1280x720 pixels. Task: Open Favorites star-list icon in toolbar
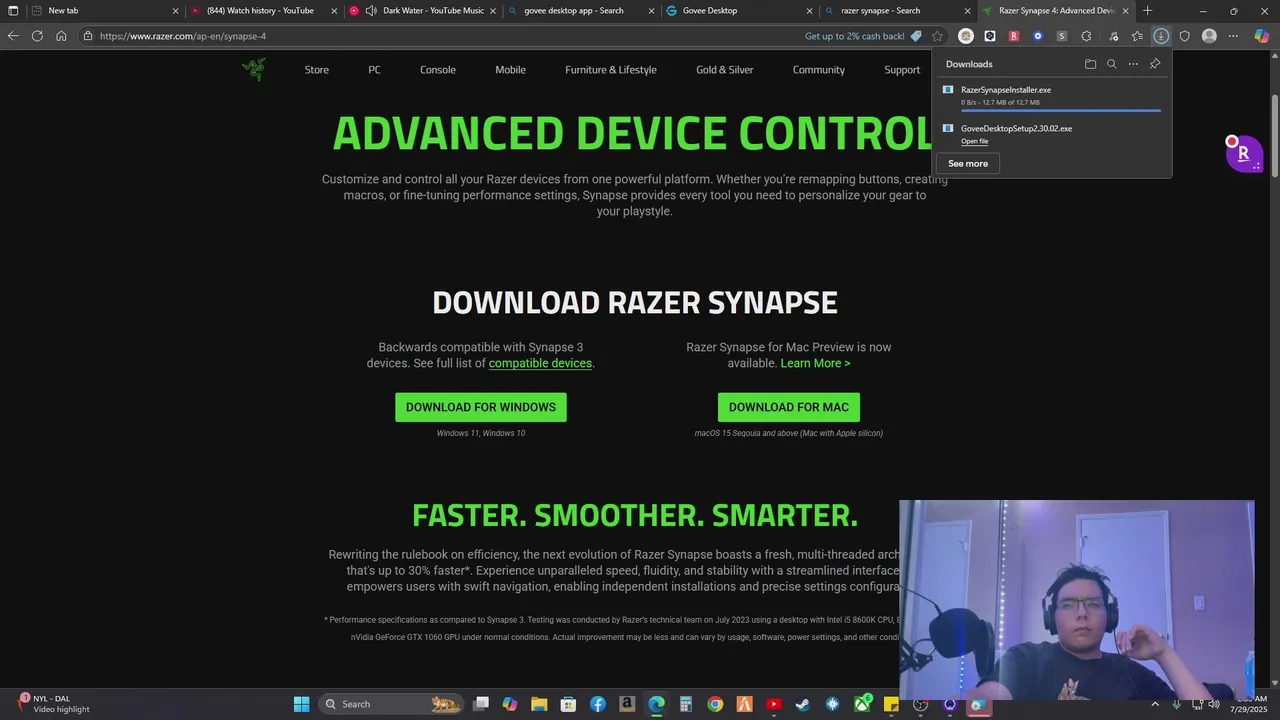coord(1137,36)
